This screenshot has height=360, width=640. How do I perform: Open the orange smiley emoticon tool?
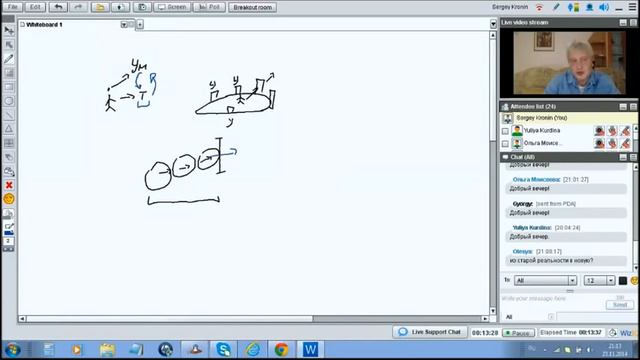(9, 199)
